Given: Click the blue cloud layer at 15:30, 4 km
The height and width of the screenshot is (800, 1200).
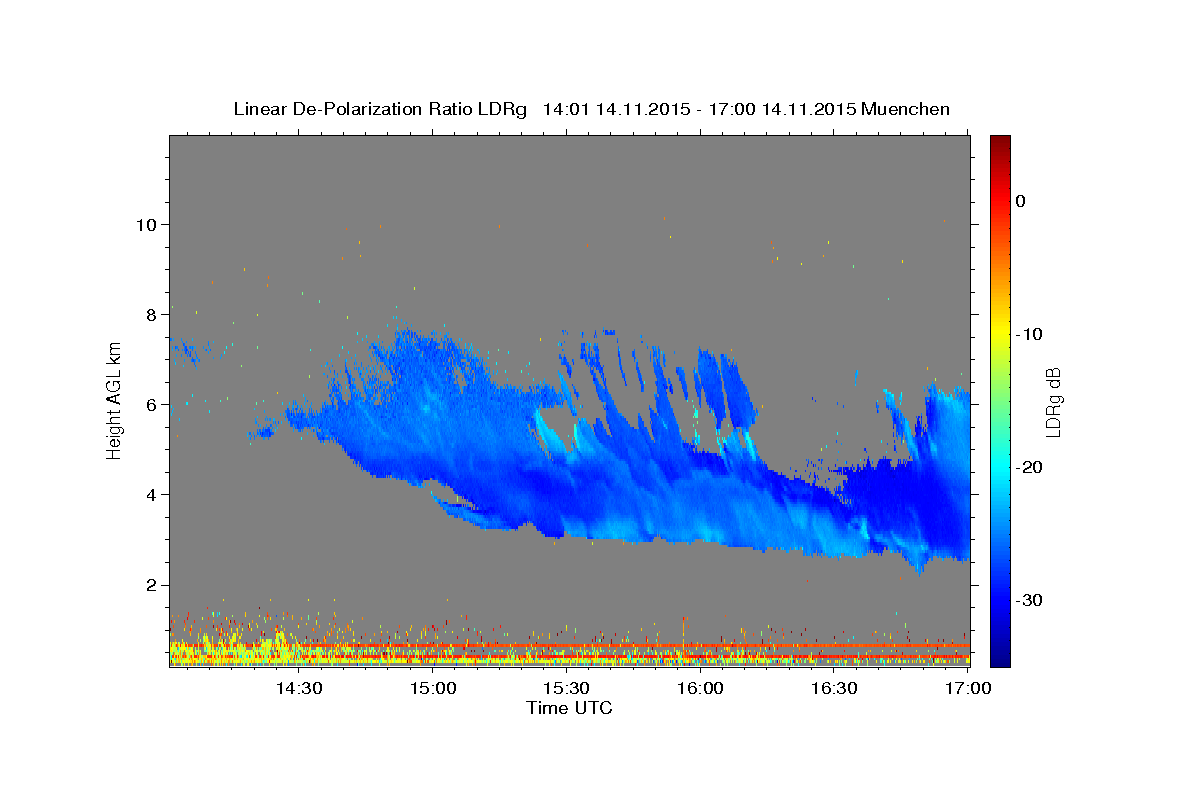Looking at the screenshot, I should click(567, 494).
